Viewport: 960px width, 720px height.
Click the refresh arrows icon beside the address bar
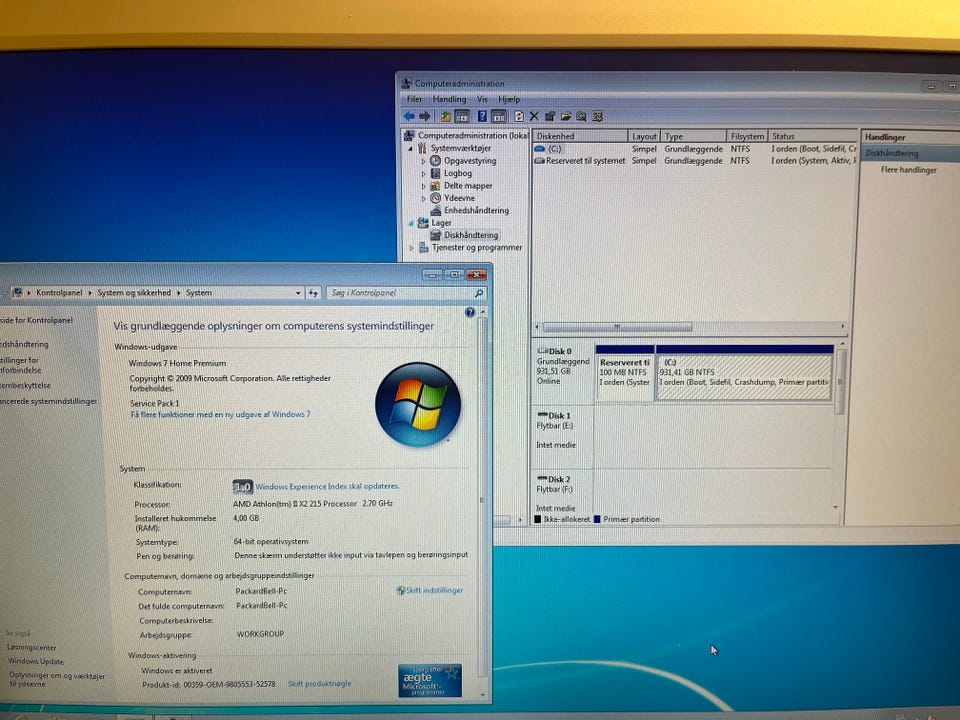313,293
